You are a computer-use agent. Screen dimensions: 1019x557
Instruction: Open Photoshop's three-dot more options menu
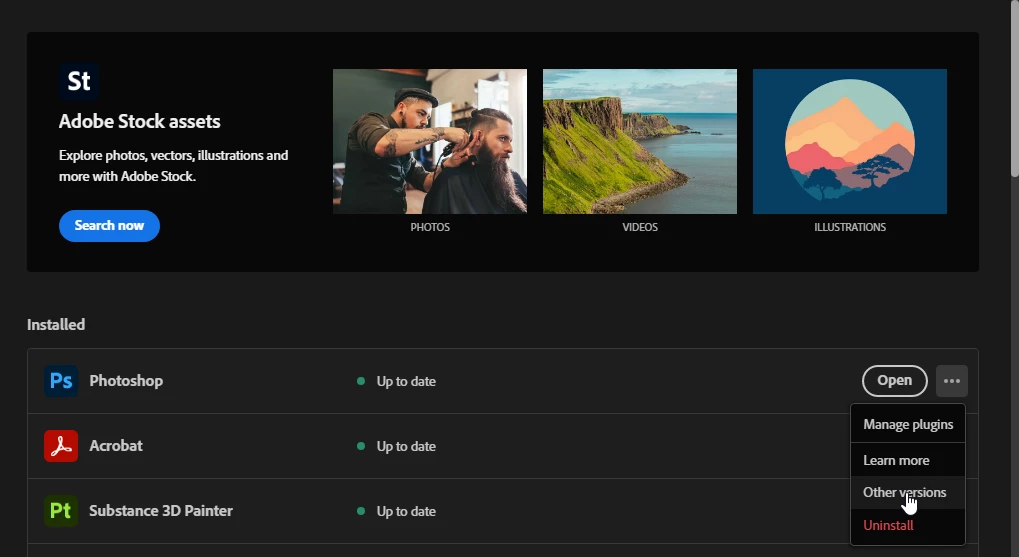951,381
